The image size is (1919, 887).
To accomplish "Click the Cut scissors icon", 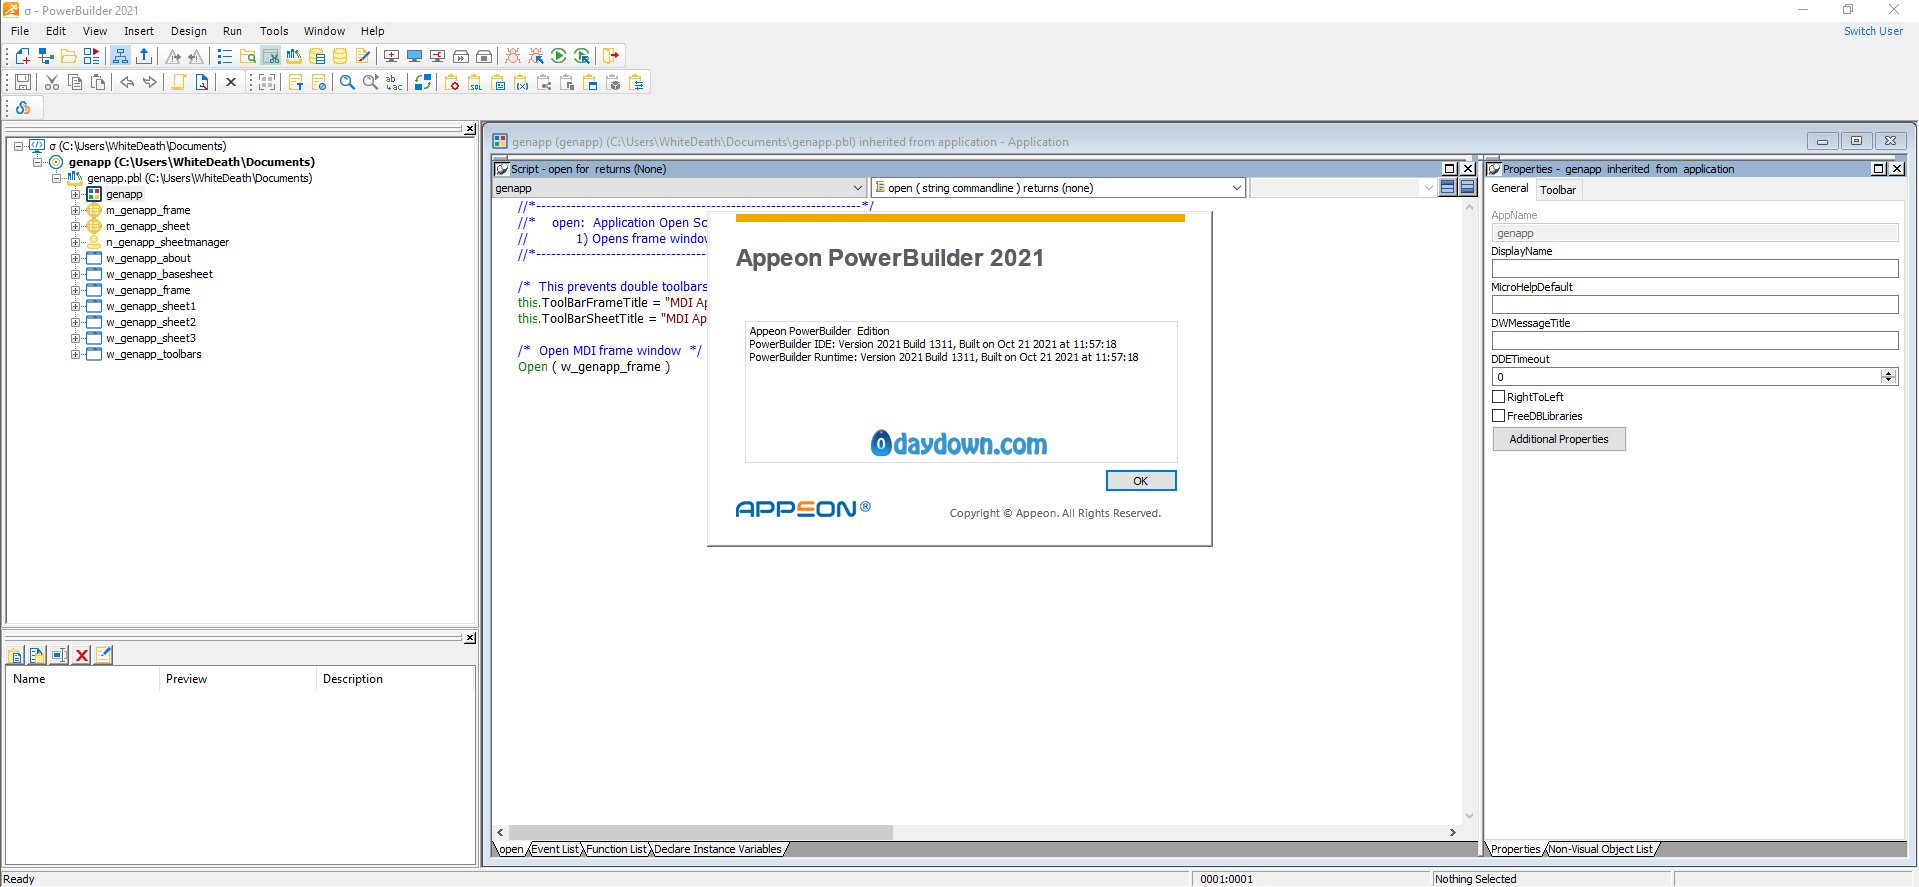I will 52,82.
